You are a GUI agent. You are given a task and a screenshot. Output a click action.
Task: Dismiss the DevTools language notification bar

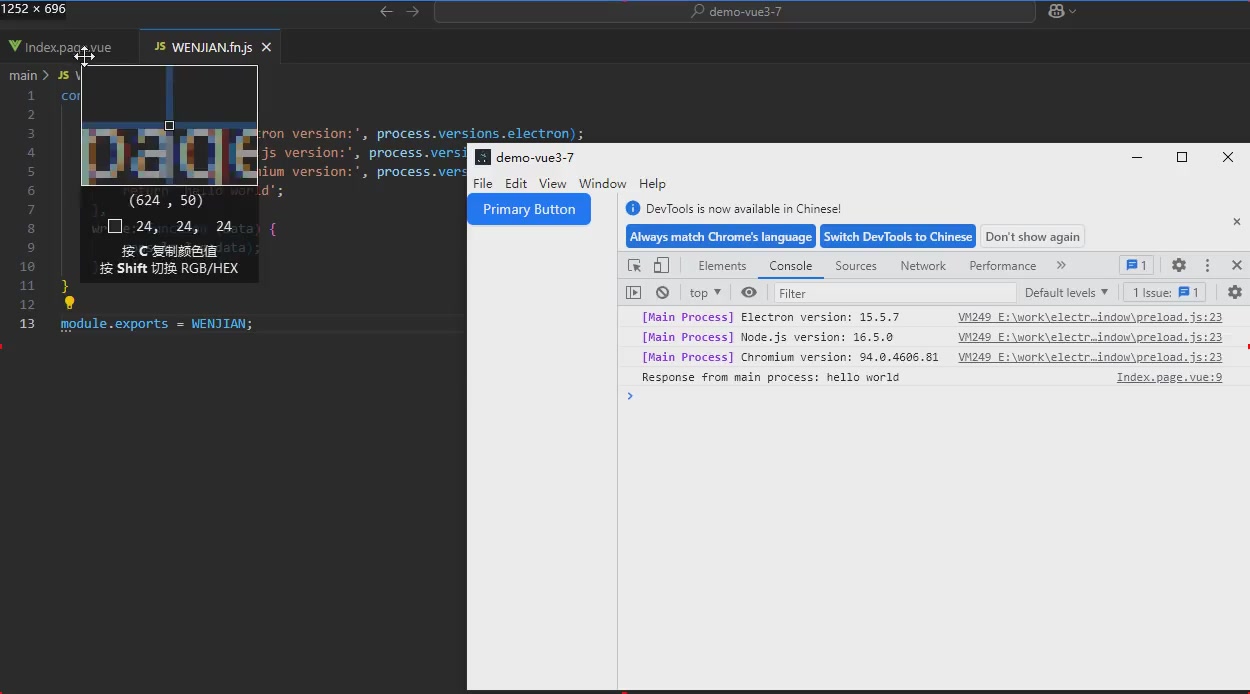coord(1236,222)
